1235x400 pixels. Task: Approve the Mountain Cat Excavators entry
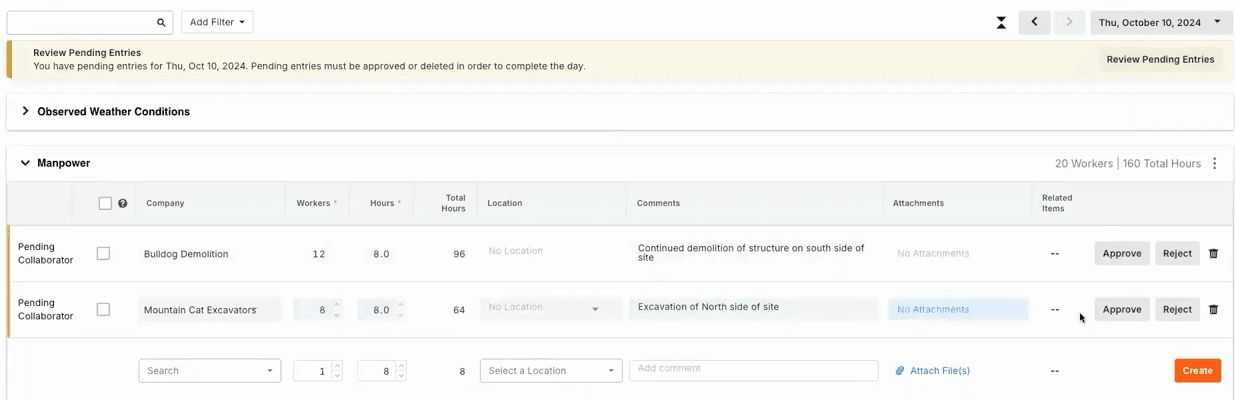(1122, 310)
